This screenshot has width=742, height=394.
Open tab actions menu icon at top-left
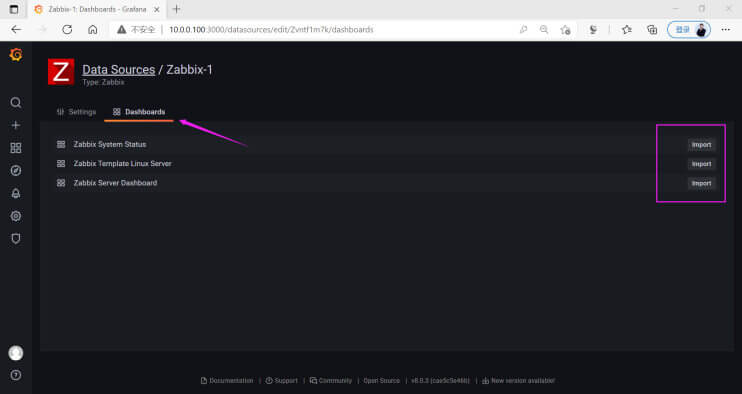(x=14, y=9)
